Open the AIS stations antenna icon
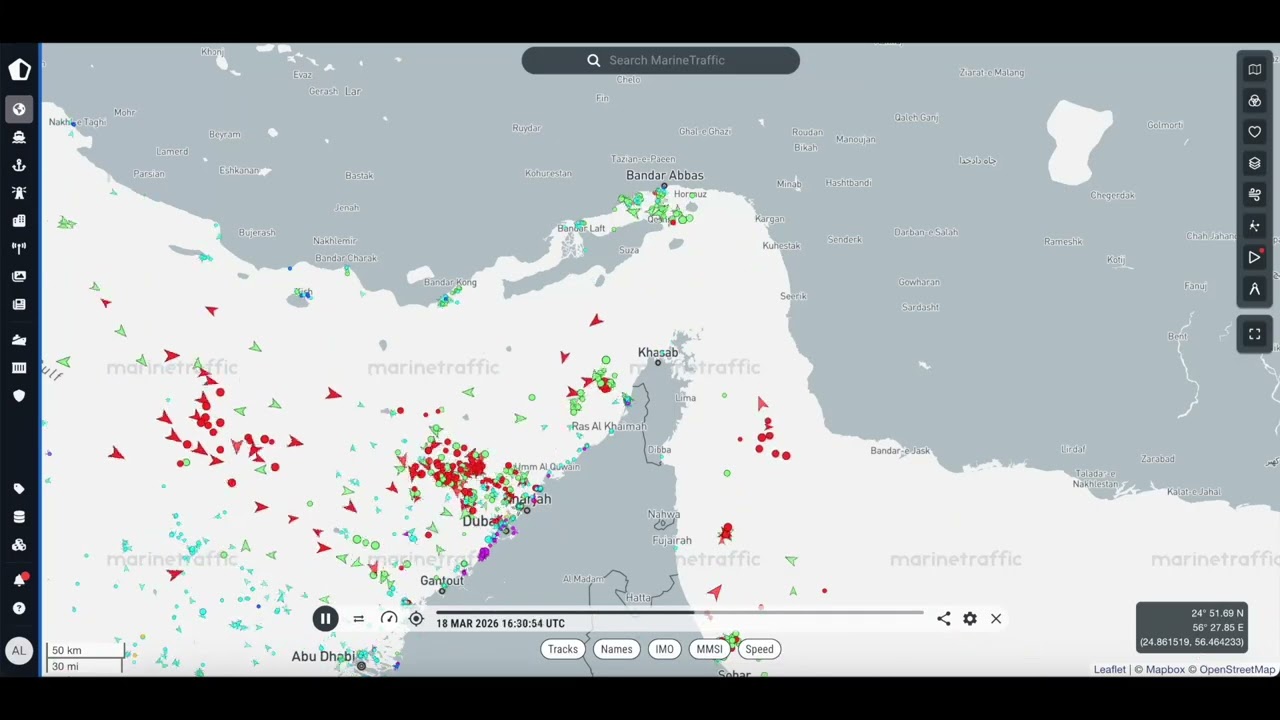The width and height of the screenshot is (1280, 720). (19, 248)
